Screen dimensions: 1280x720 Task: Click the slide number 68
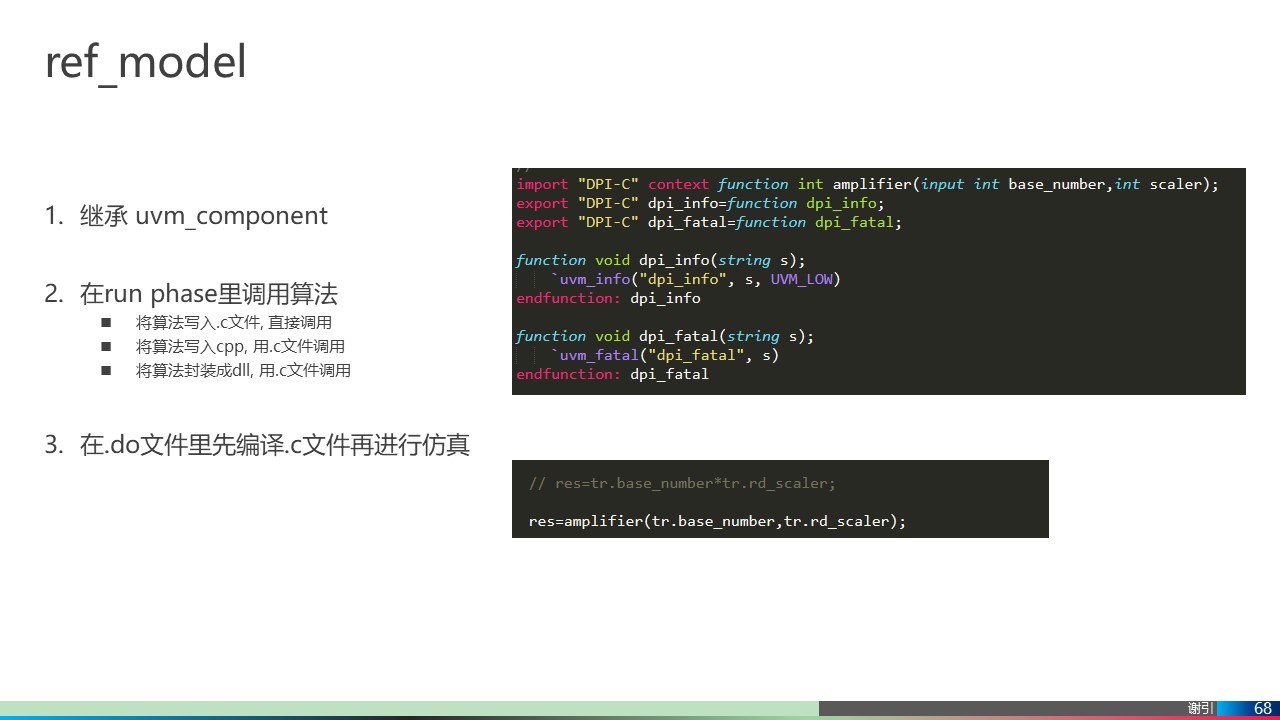coord(1262,707)
